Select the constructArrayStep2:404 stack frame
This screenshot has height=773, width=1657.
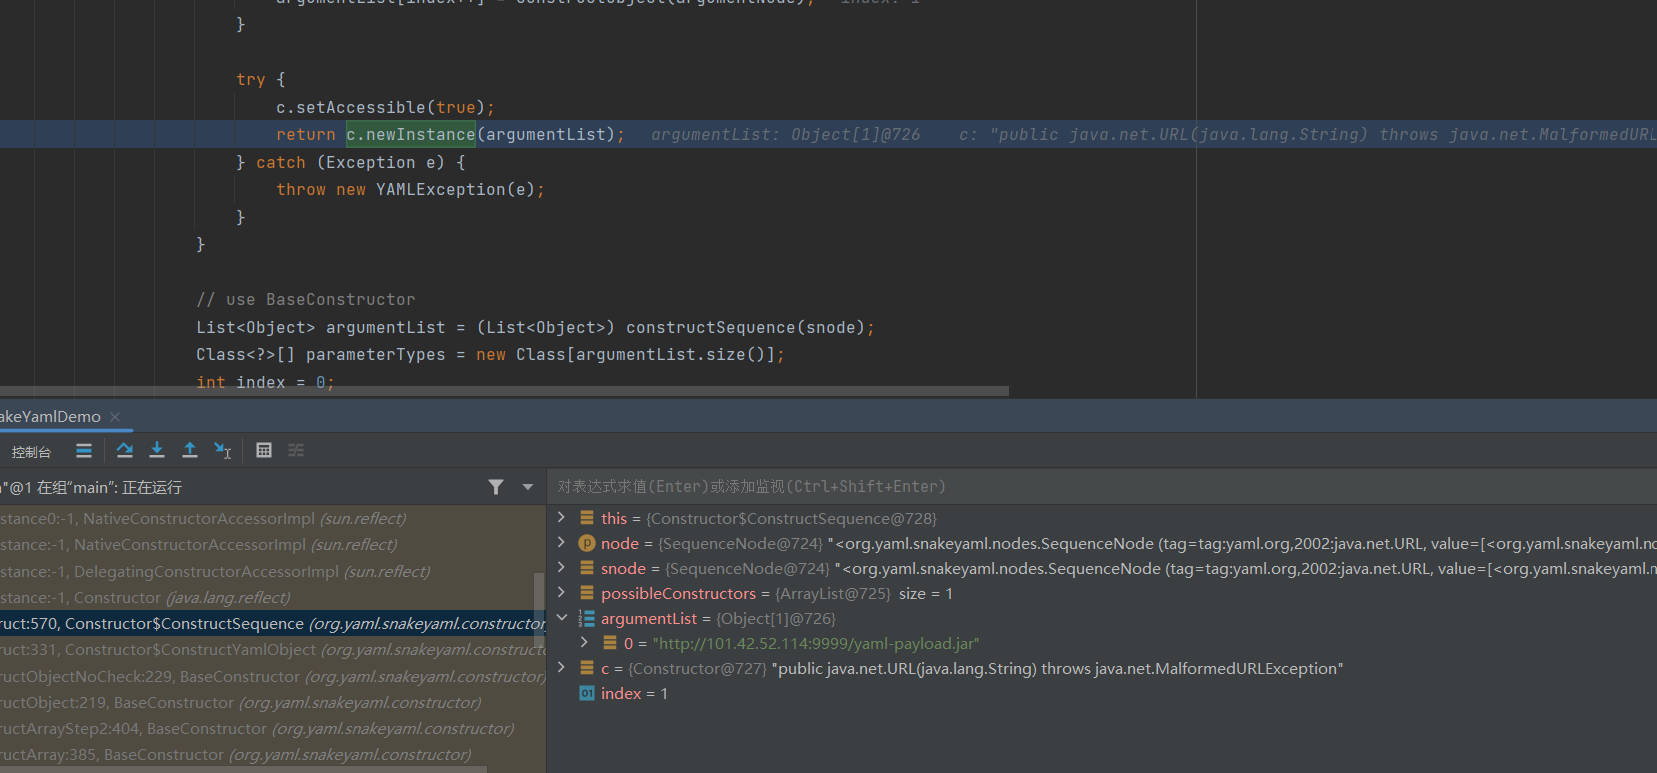tap(272, 728)
